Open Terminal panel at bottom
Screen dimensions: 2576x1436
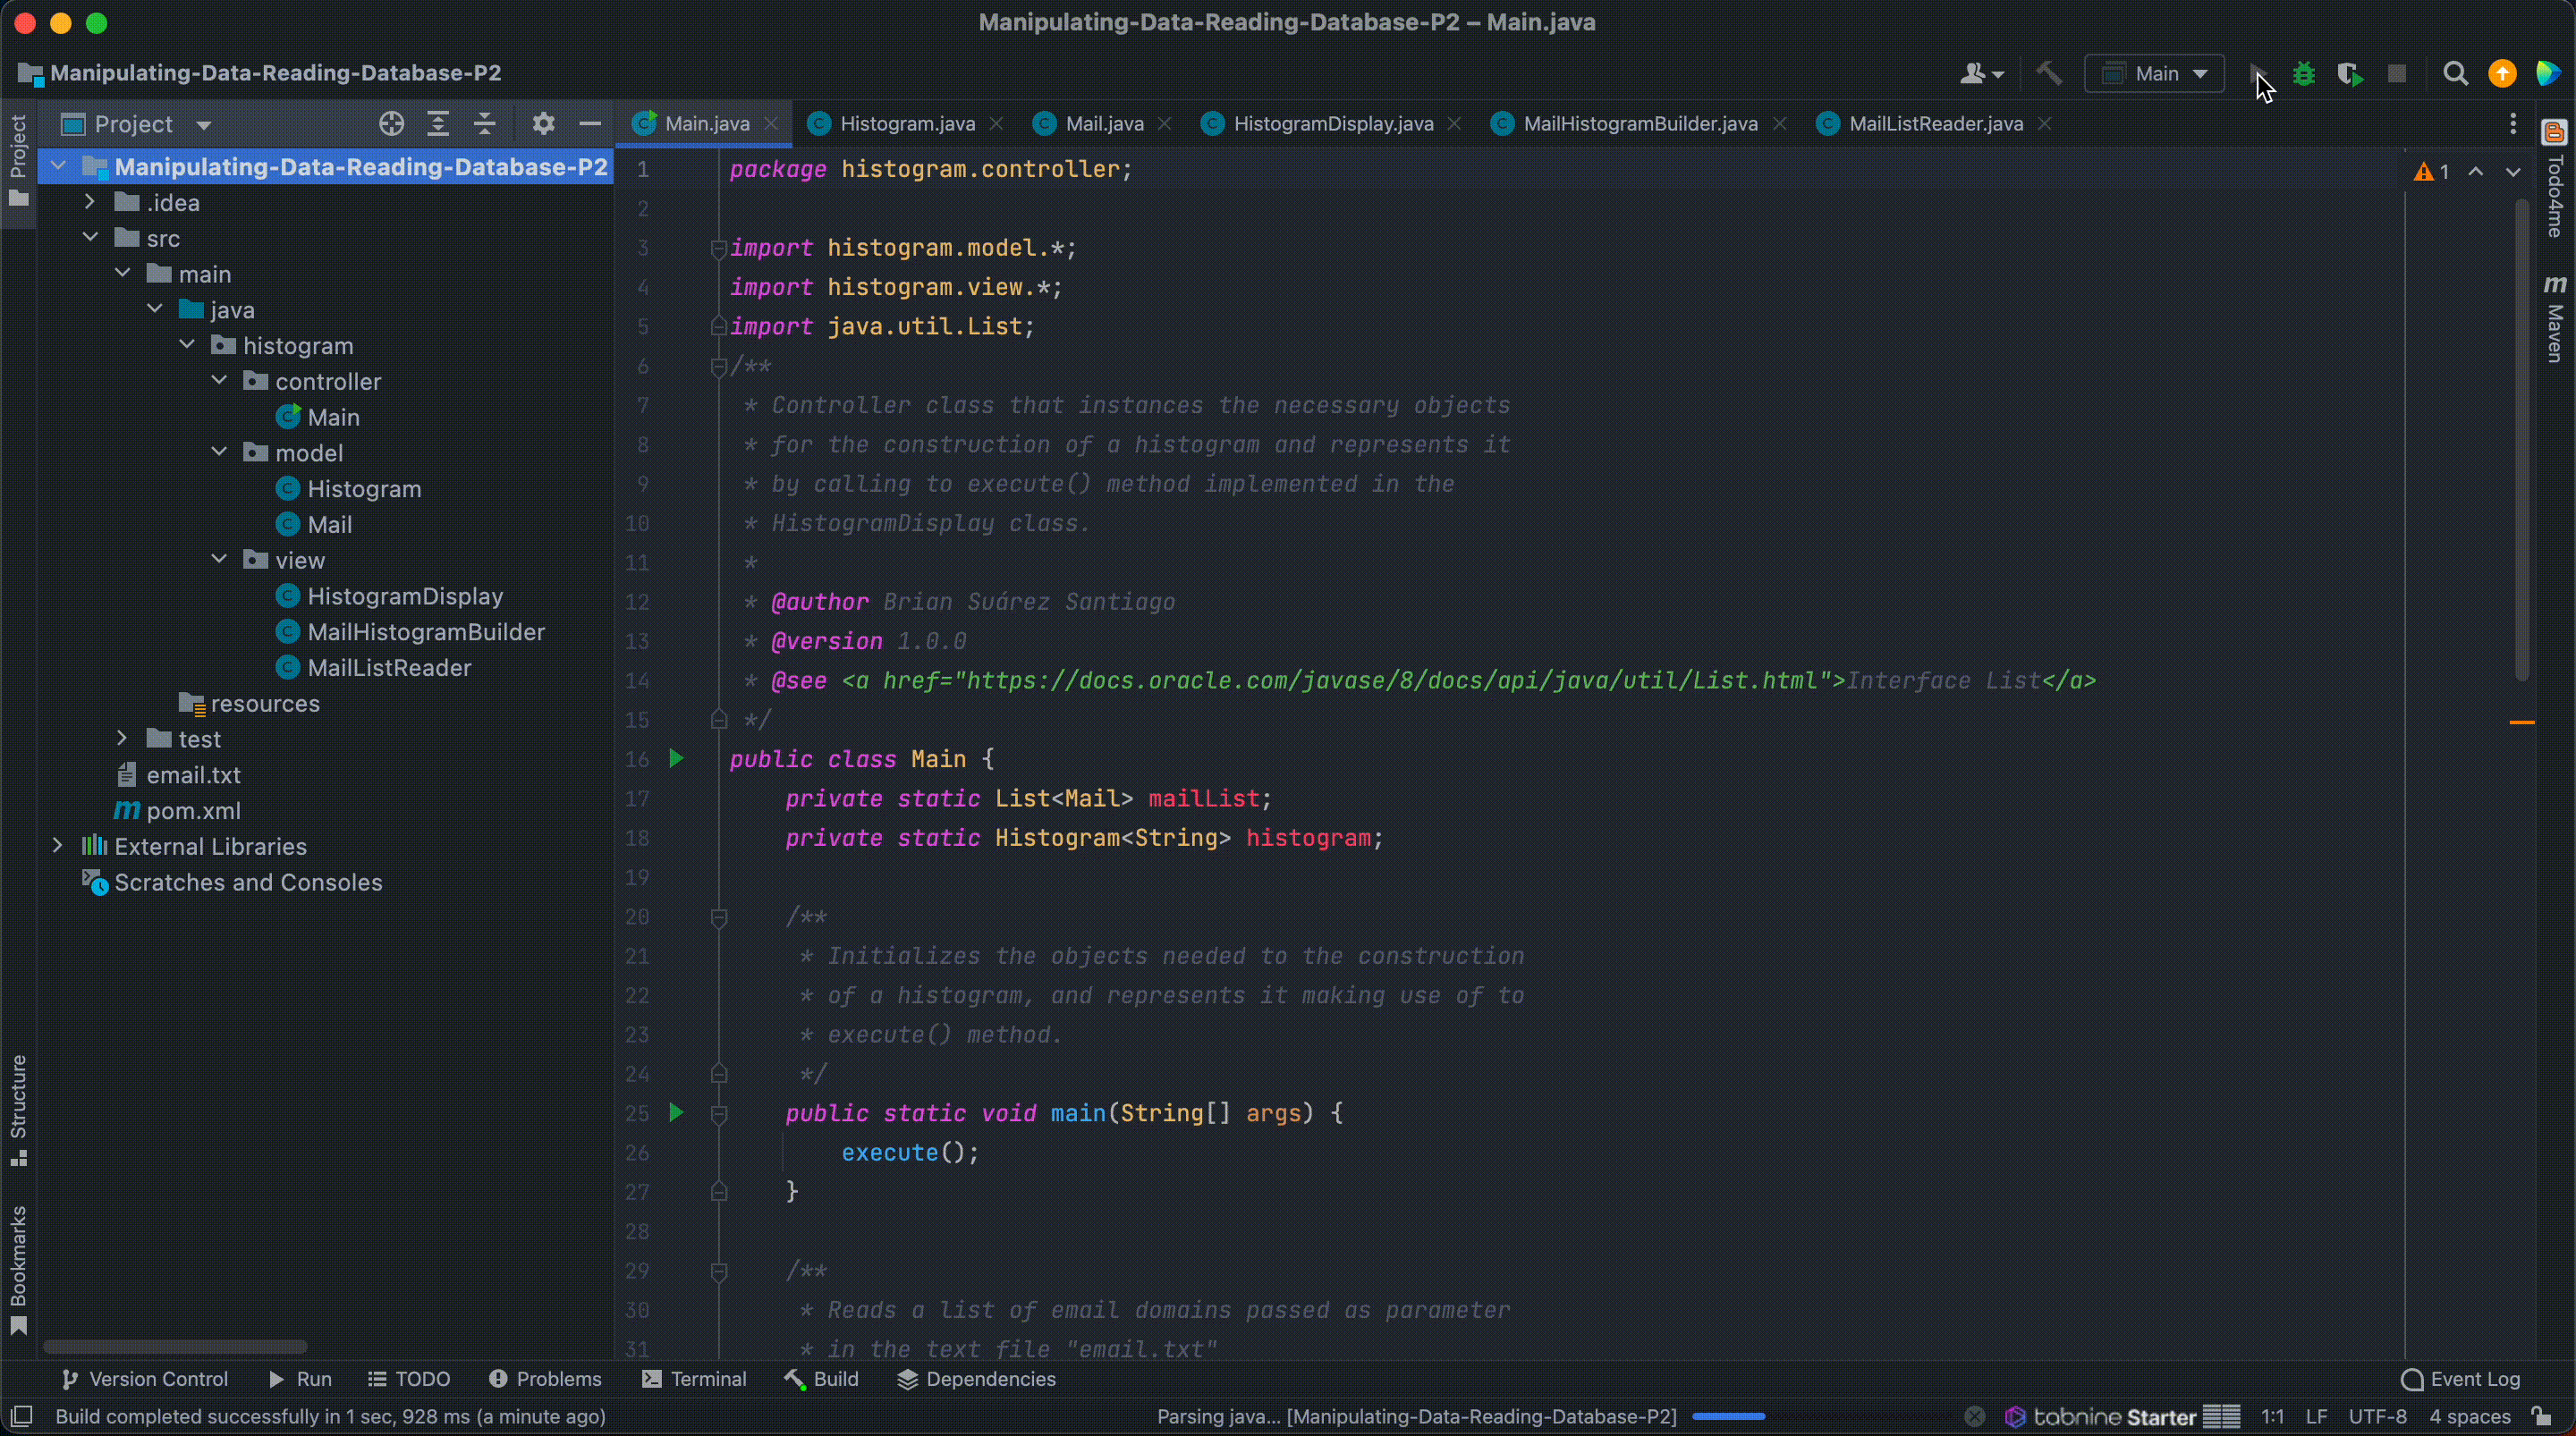tap(708, 1380)
